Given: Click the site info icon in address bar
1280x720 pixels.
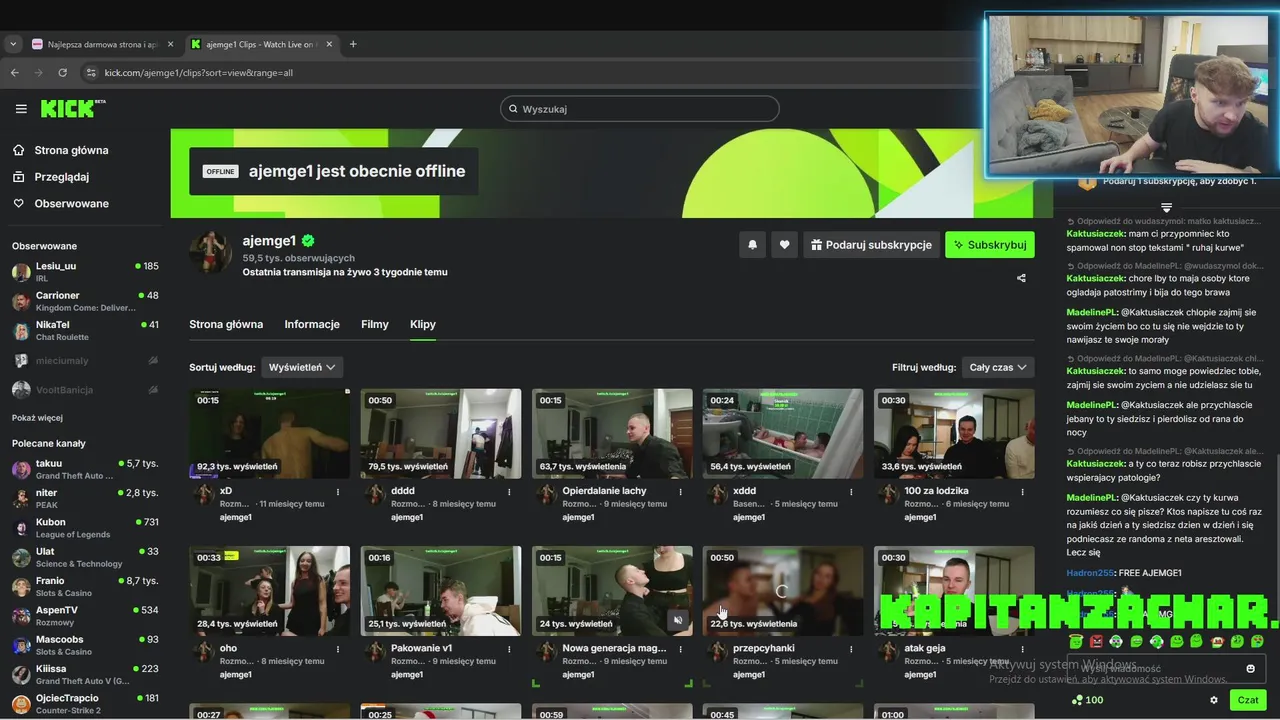Looking at the screenshot, I should pyautogui.click(x=91, y=73).
